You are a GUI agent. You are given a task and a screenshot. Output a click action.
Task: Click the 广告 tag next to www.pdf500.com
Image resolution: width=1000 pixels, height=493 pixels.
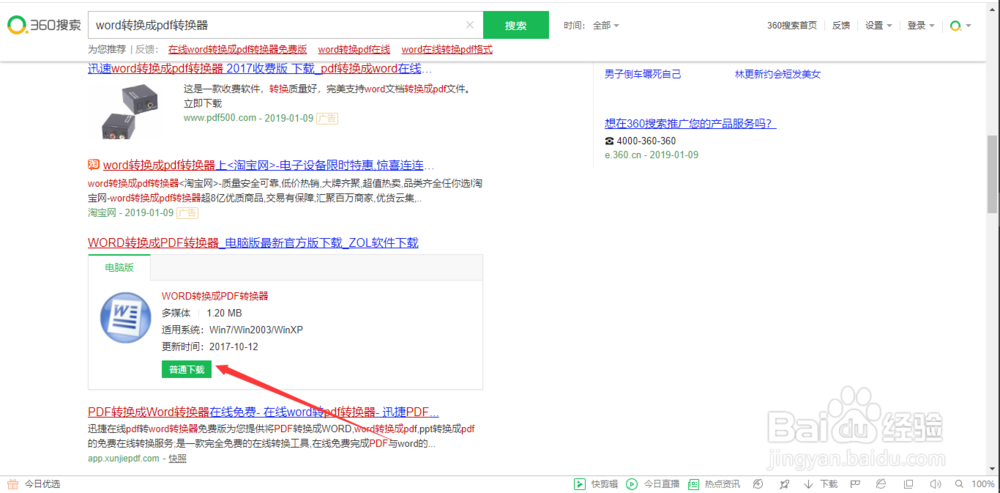tap(327, 118)
